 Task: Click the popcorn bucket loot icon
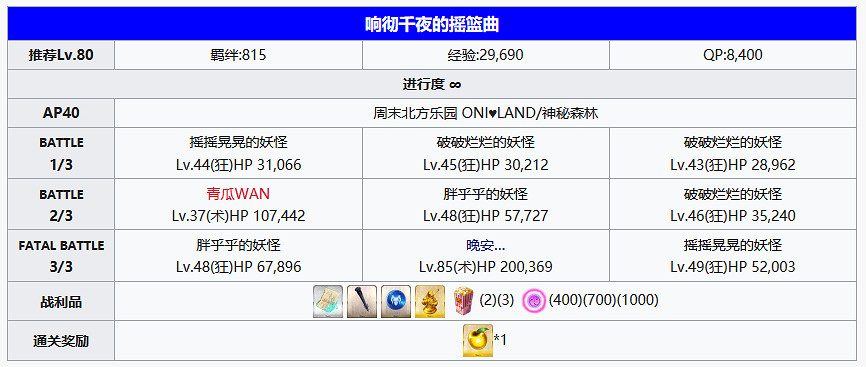coord(463,301)
